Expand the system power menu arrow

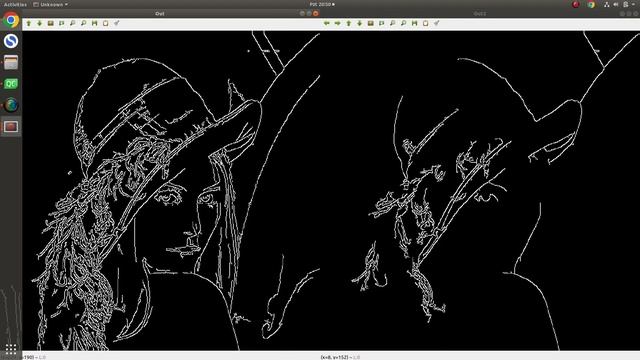click(632, 4)
